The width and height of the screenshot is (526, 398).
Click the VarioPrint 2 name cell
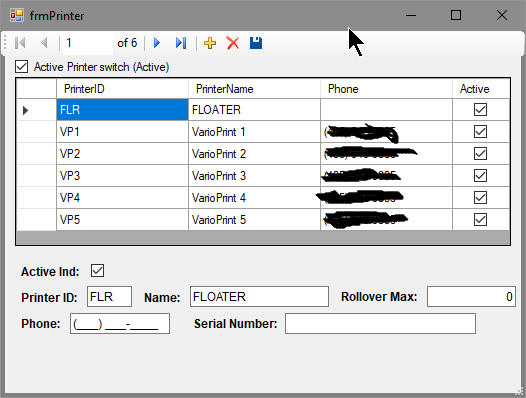(x=254, y=154)
